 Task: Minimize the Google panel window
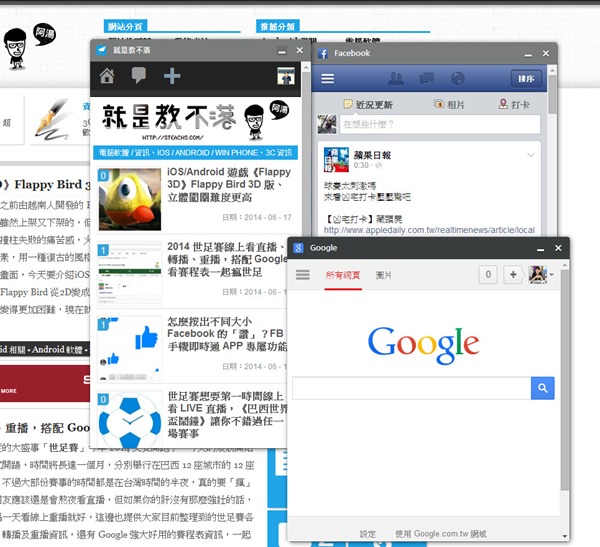(x=540, y=249)
